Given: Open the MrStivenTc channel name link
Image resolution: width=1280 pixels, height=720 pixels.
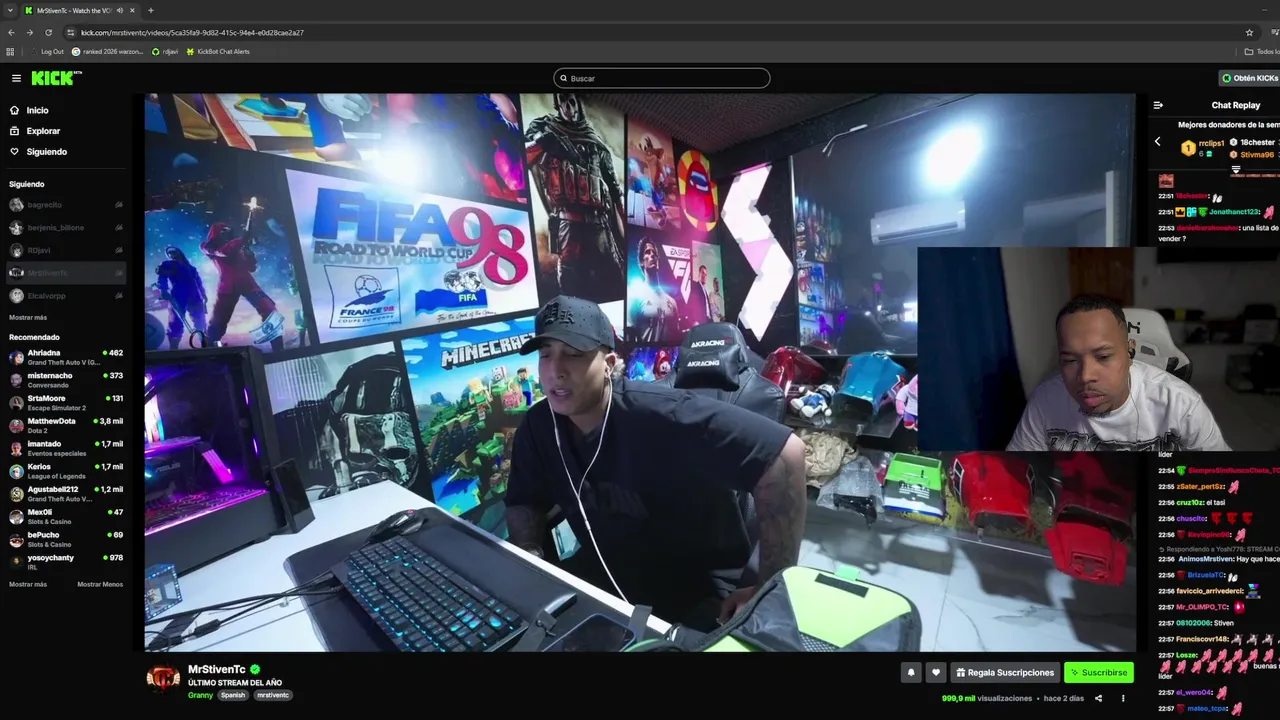Looking at the screenshot, I should 217,669.
